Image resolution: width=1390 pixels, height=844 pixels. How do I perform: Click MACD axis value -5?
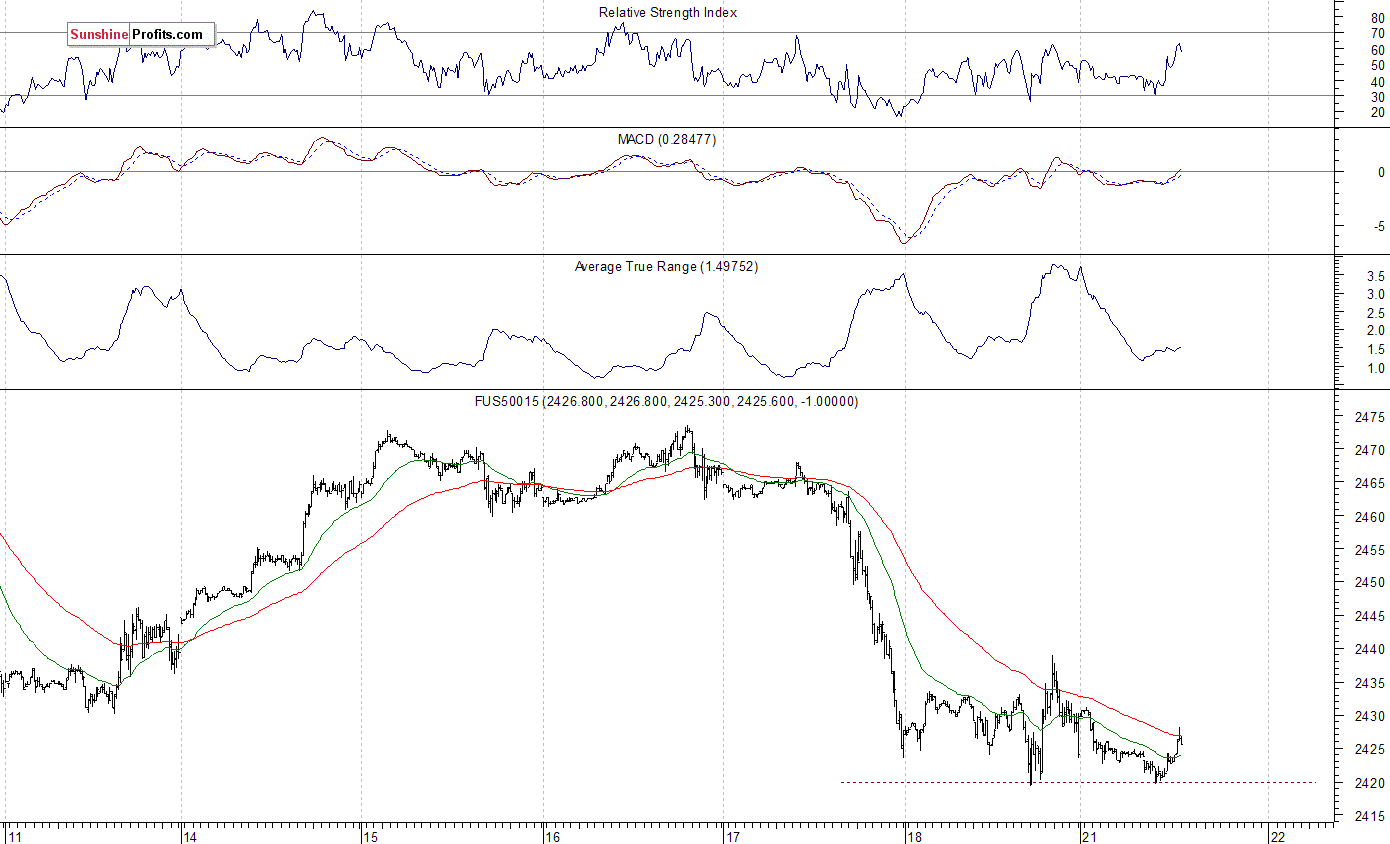click(x=1378, y=226)
